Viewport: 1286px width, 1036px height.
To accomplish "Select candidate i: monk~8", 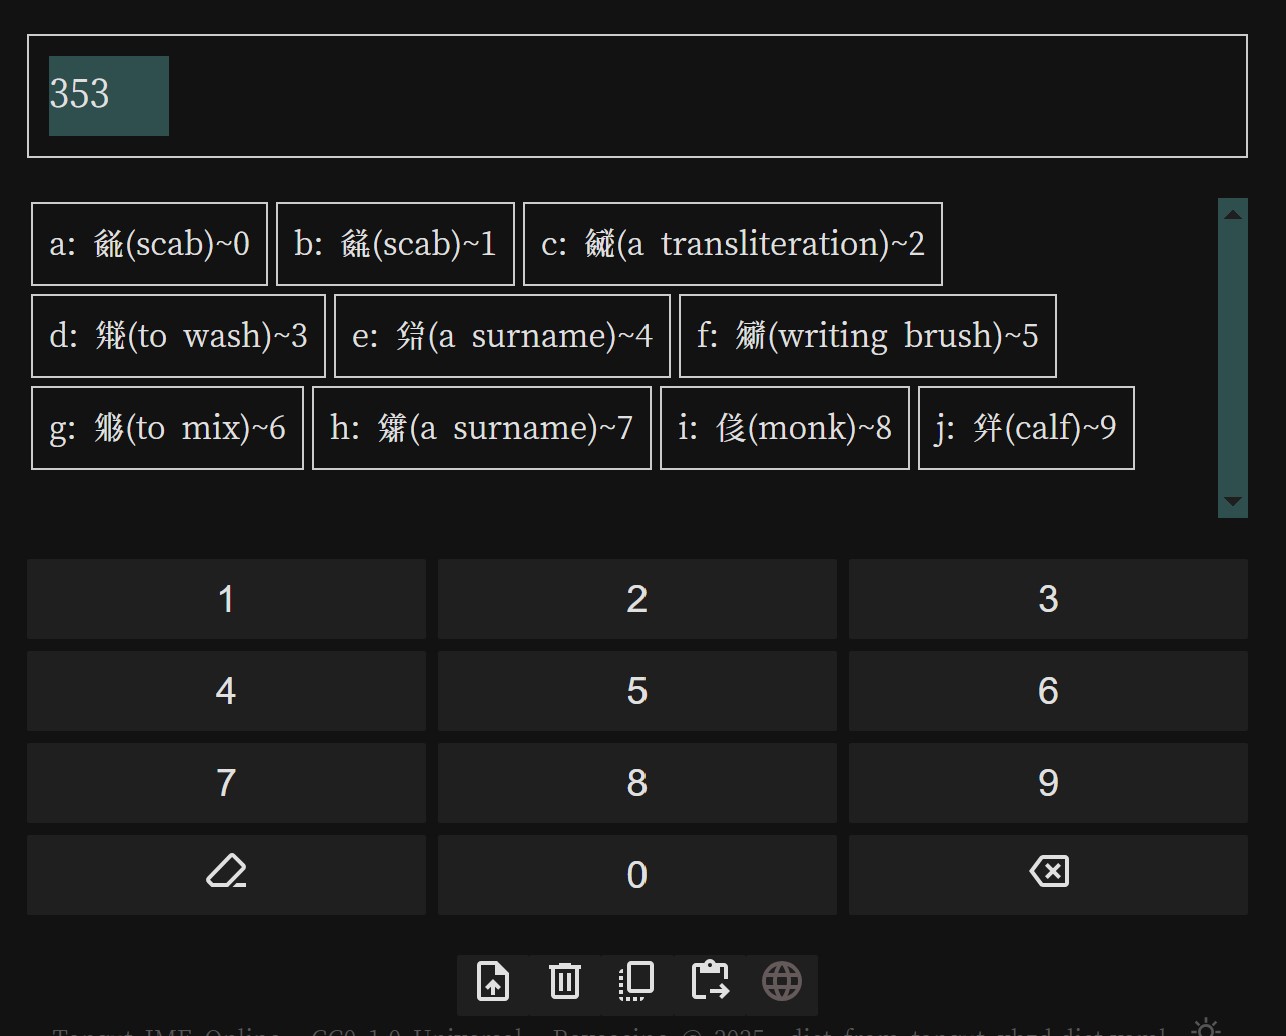I will pyautogui.click(x=784, y=428).
